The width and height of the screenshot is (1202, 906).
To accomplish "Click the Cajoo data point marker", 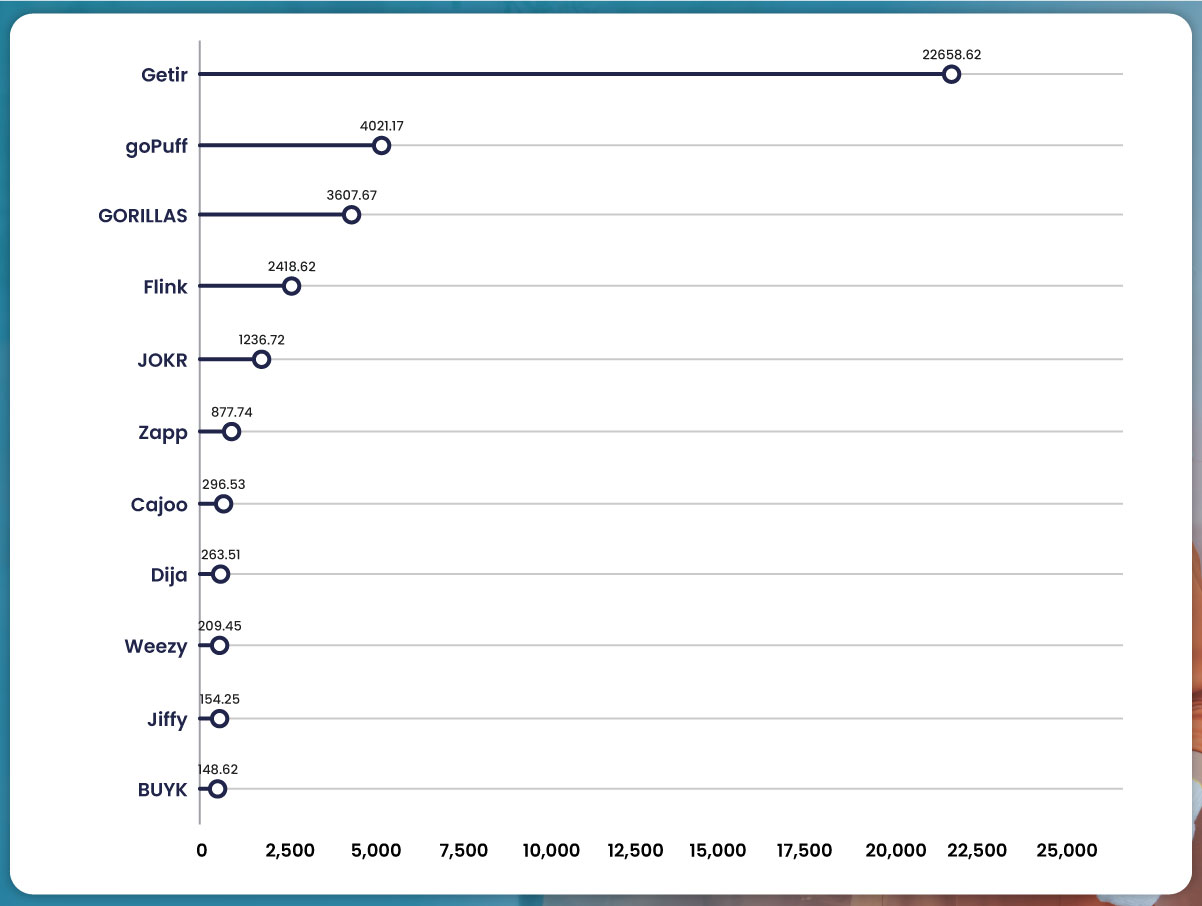I will pos(223,504).
